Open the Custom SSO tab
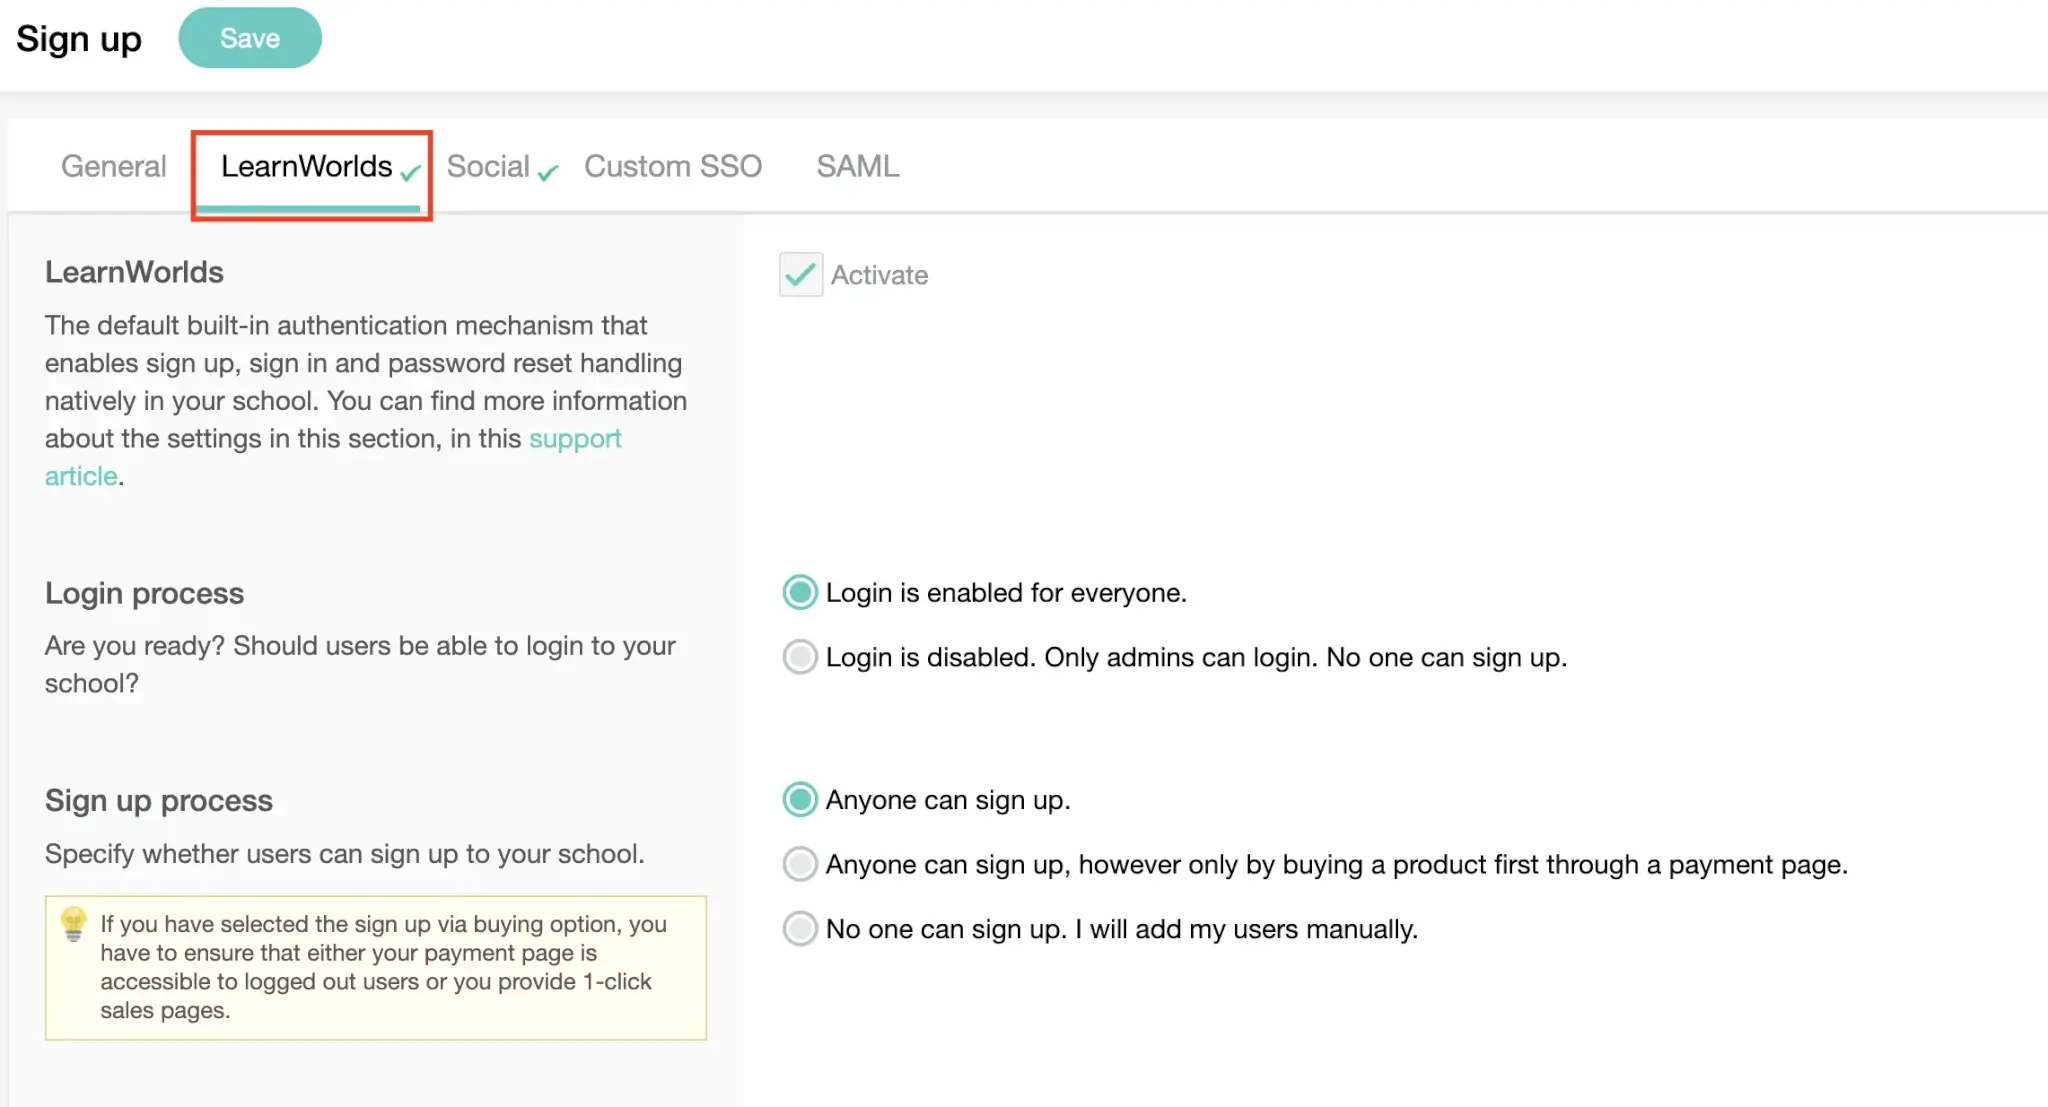The height and width of the screenshot is (1107, 2048). 673,166
